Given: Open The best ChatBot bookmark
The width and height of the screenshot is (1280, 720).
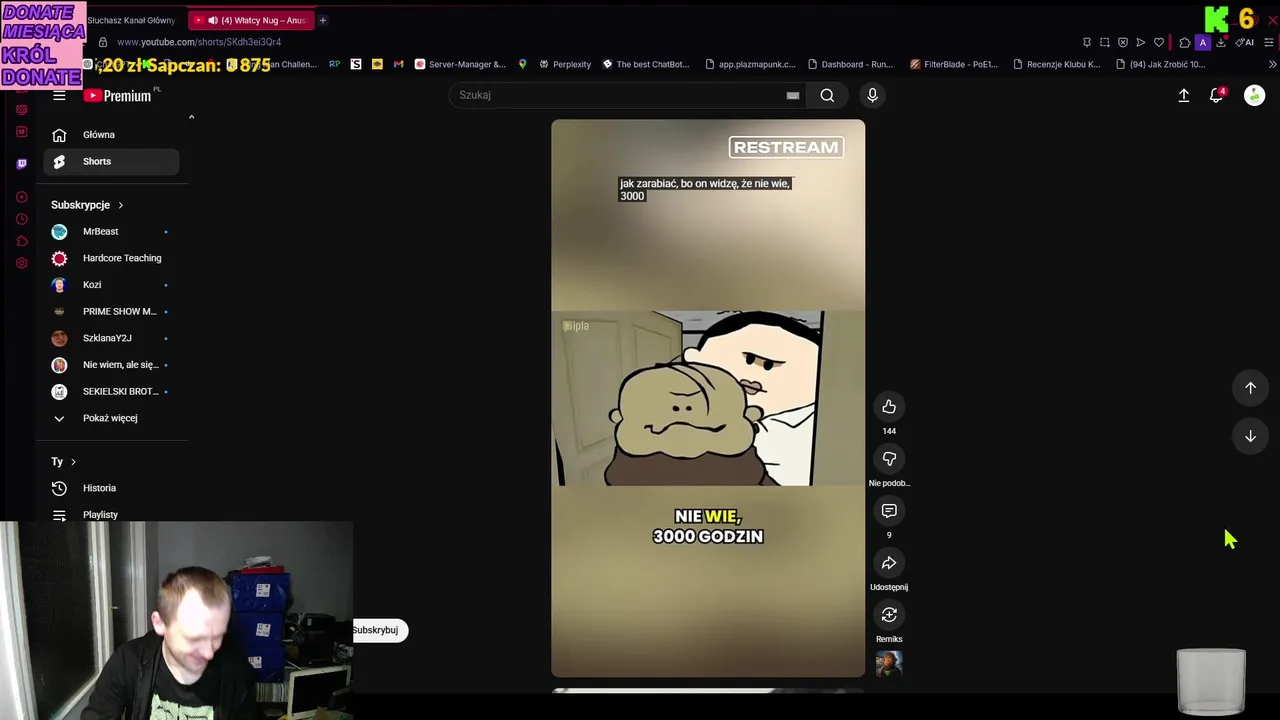Looking at the screenshot, I should pos(645,64).
